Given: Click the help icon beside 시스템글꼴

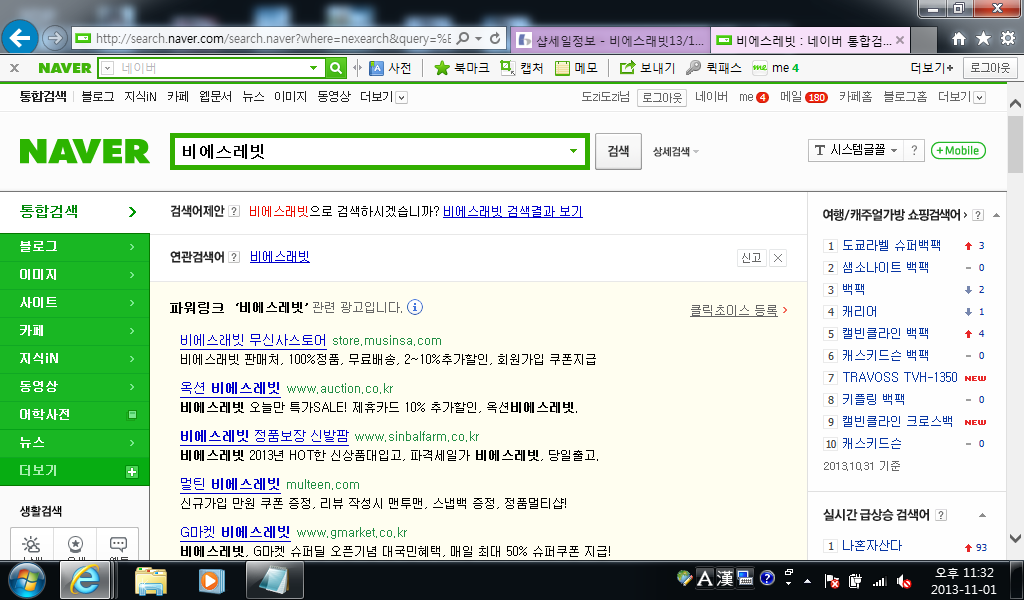Looking at the screenshot, I should 914,150.
